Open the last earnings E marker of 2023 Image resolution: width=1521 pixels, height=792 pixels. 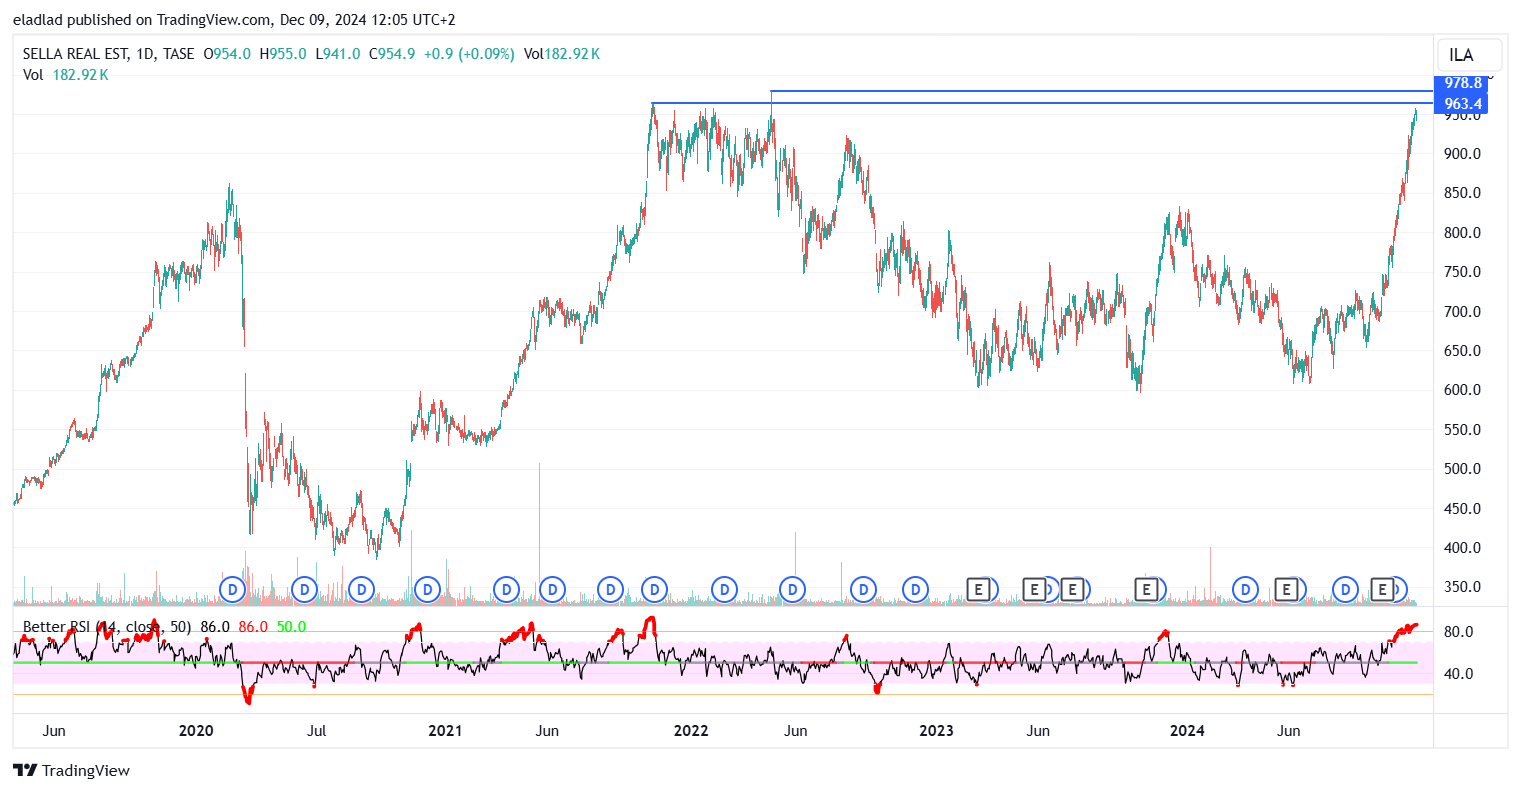click(1148, 589)
